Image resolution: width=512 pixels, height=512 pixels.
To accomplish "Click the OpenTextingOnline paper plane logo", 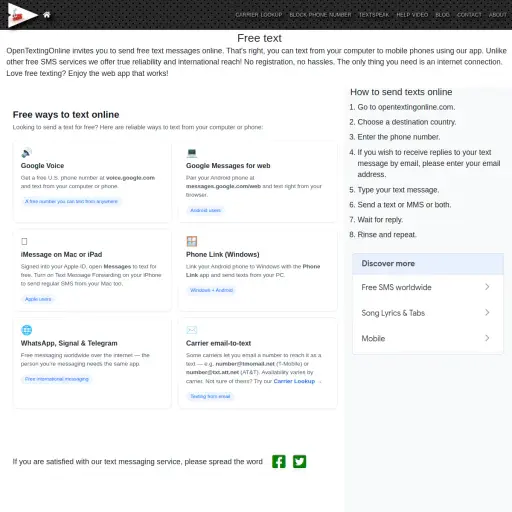I will [x=22, y=15].
